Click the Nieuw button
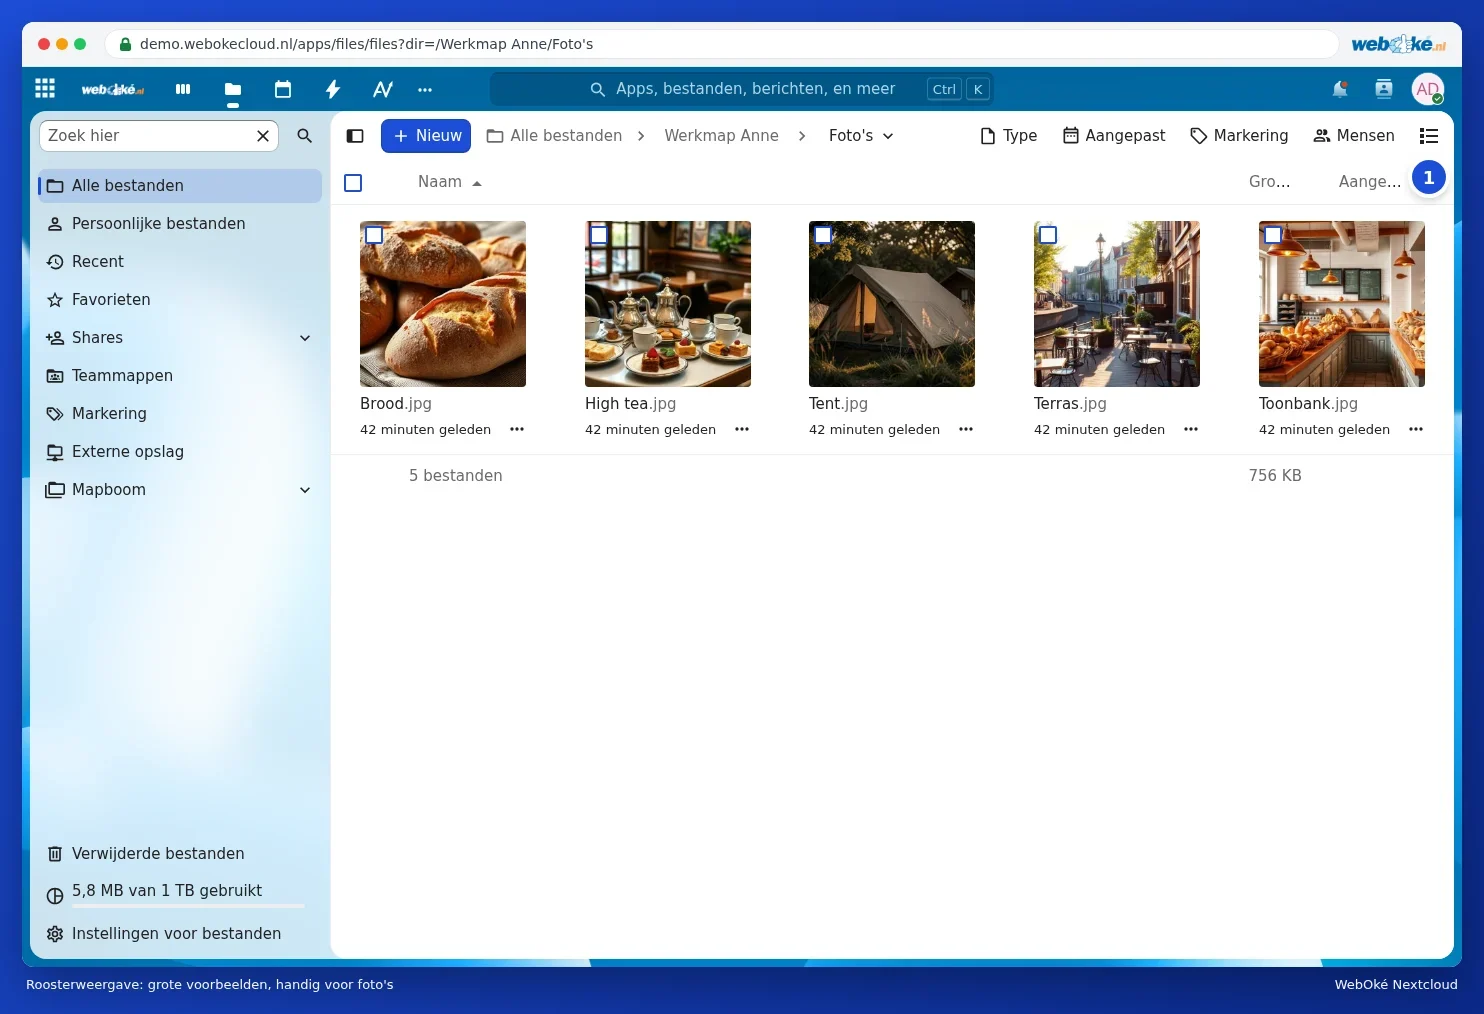This screenshot has width=1484, height=1014. (x=426, y=136)
